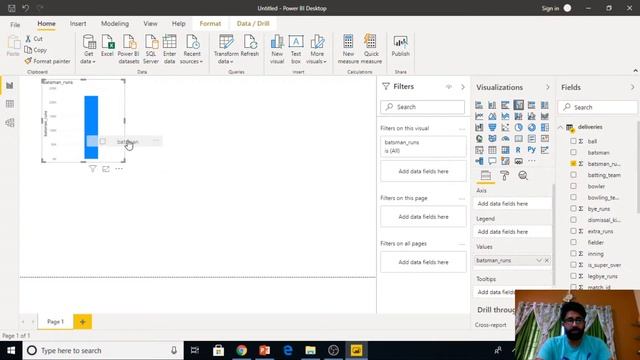640x360 pixels.
Task: Open the Format paint-roller tab
Action: point(504,176)
